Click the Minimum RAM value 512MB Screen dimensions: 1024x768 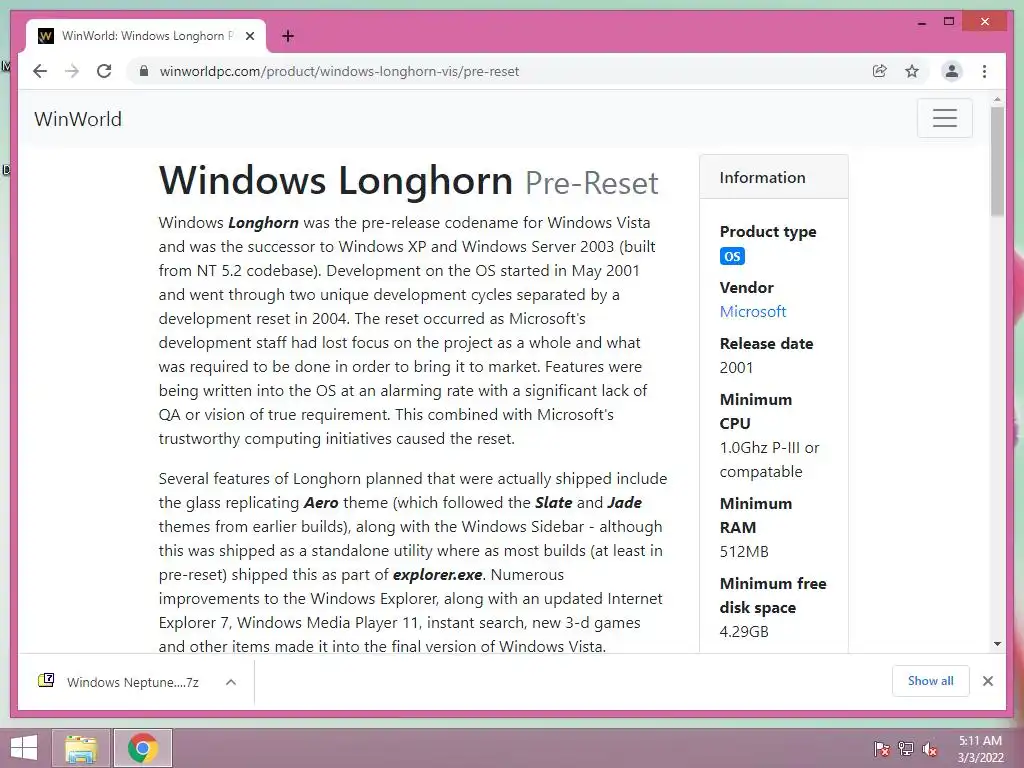tap(744, 552)
